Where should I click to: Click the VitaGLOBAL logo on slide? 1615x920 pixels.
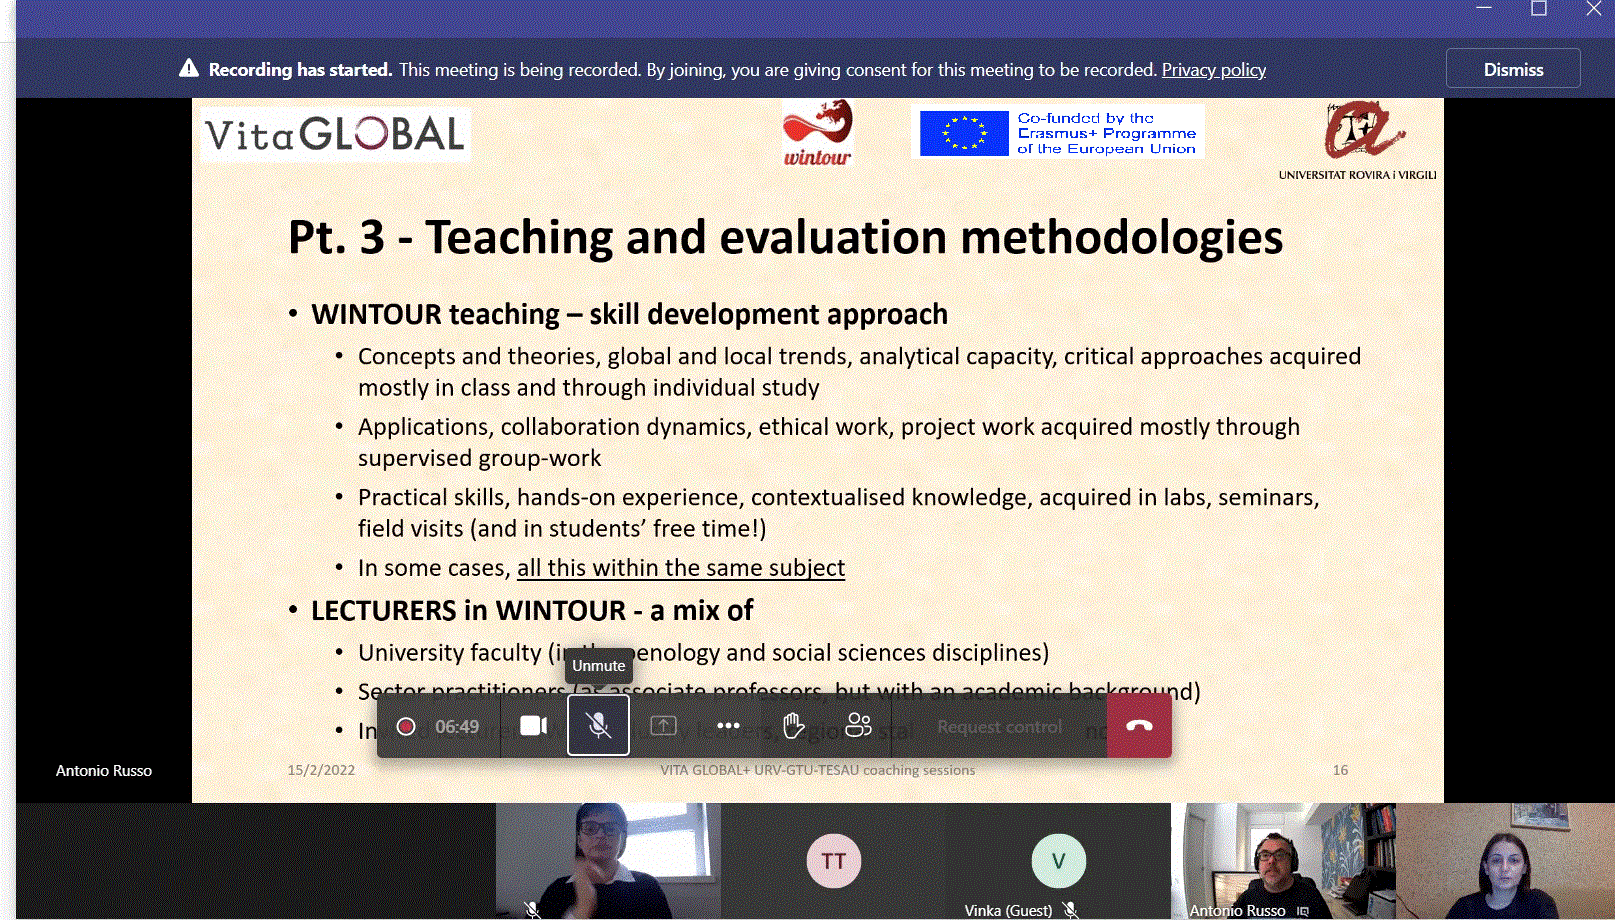pos(335,134)
